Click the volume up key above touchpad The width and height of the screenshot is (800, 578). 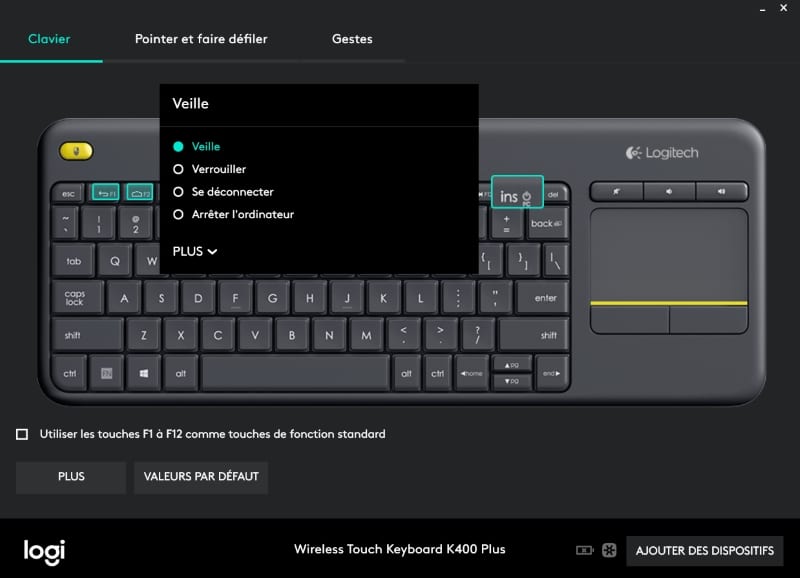(x=721, y=191)
